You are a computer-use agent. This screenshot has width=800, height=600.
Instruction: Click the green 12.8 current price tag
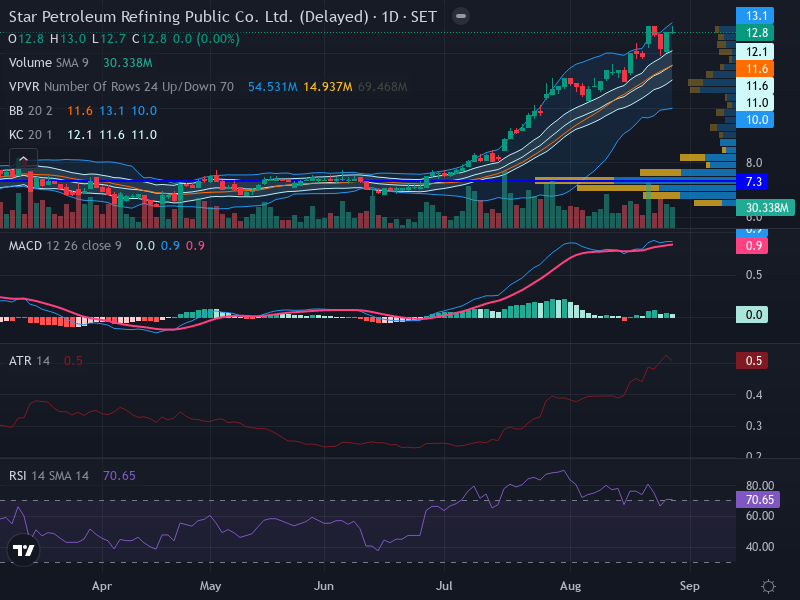click(755, 33)
